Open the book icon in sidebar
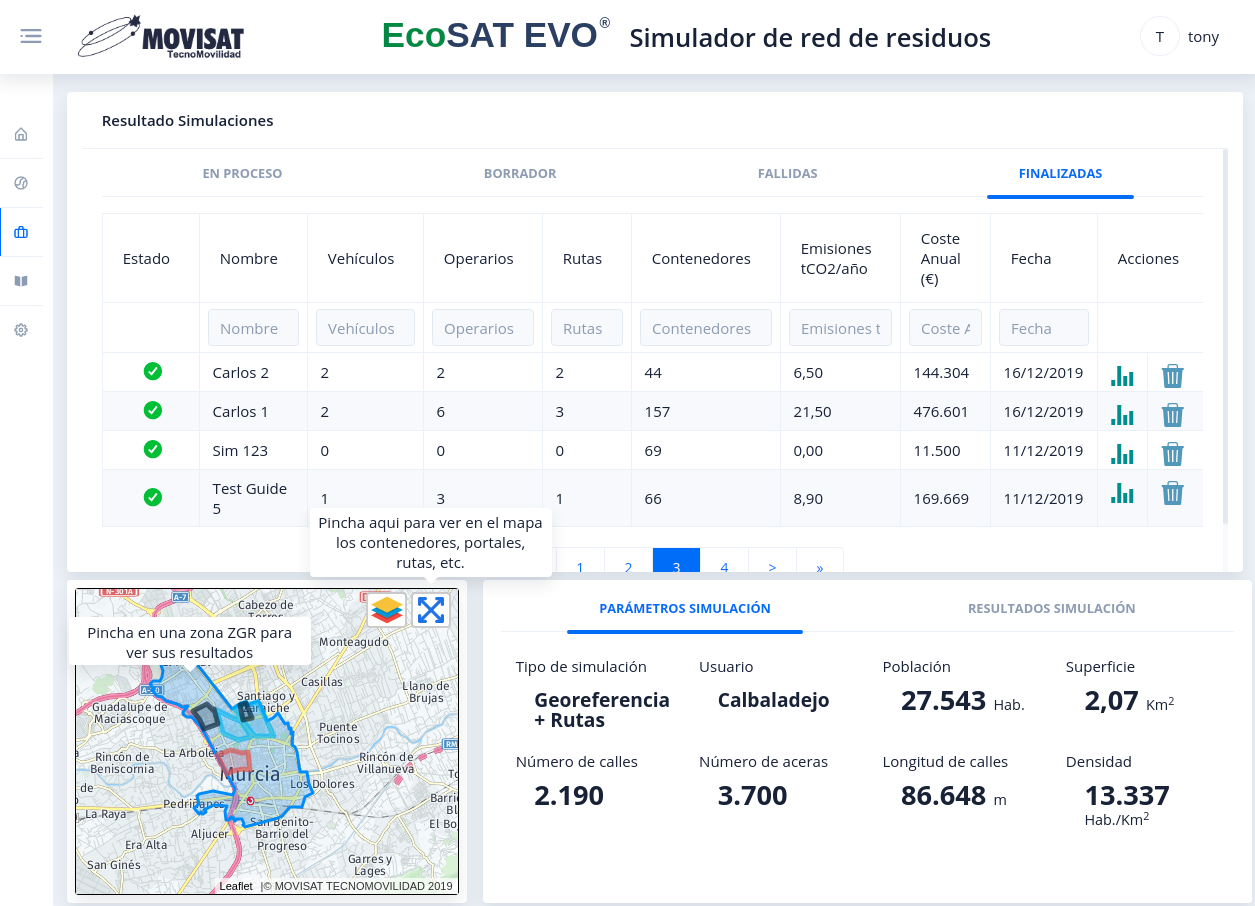Screen dimensions: 1255x906 click(x=21, y=281)
